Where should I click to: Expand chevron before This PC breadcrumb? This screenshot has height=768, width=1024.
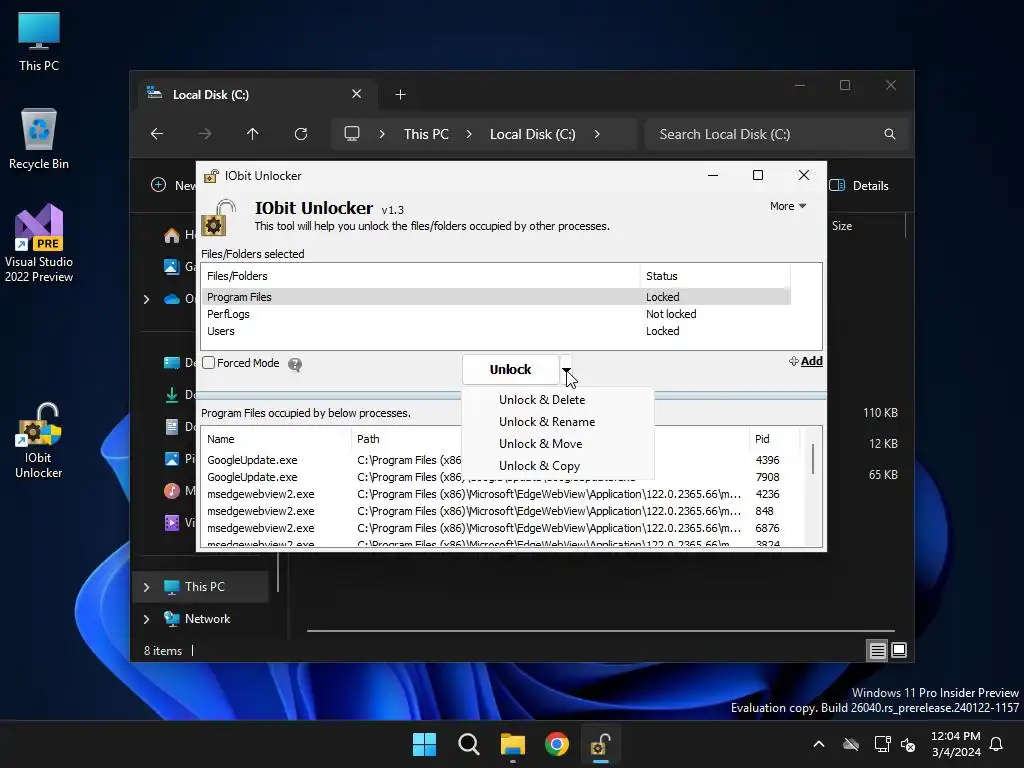pos(382,134)
